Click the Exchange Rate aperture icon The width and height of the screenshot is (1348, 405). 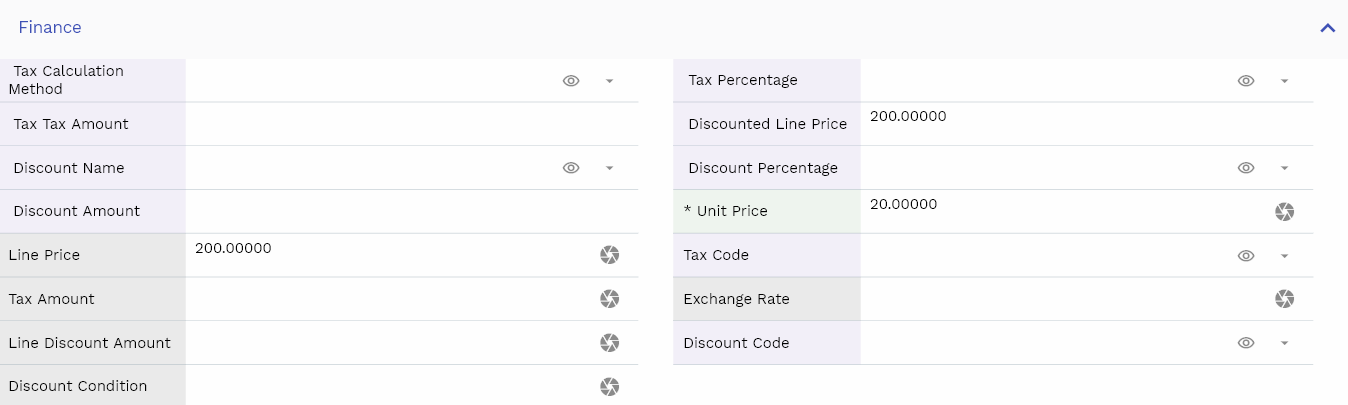pyautogui.click(x=1285, y=299)
